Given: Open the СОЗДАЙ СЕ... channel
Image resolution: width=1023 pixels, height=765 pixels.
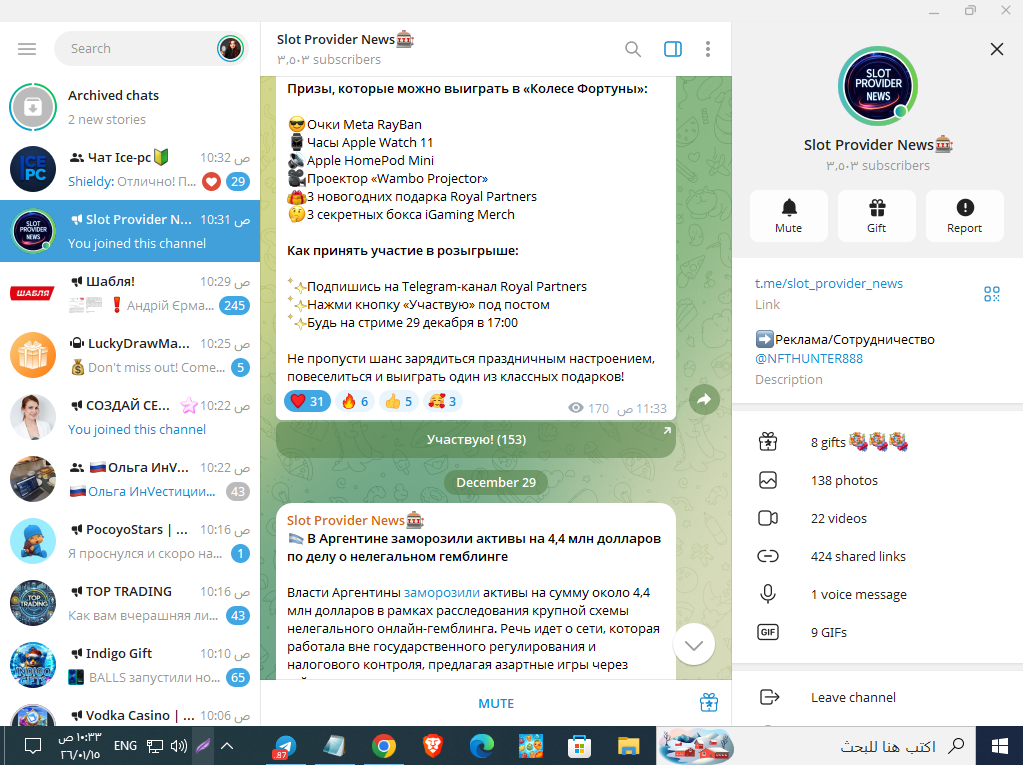Looking at the screenshot, I should click(x=130, y=417).
